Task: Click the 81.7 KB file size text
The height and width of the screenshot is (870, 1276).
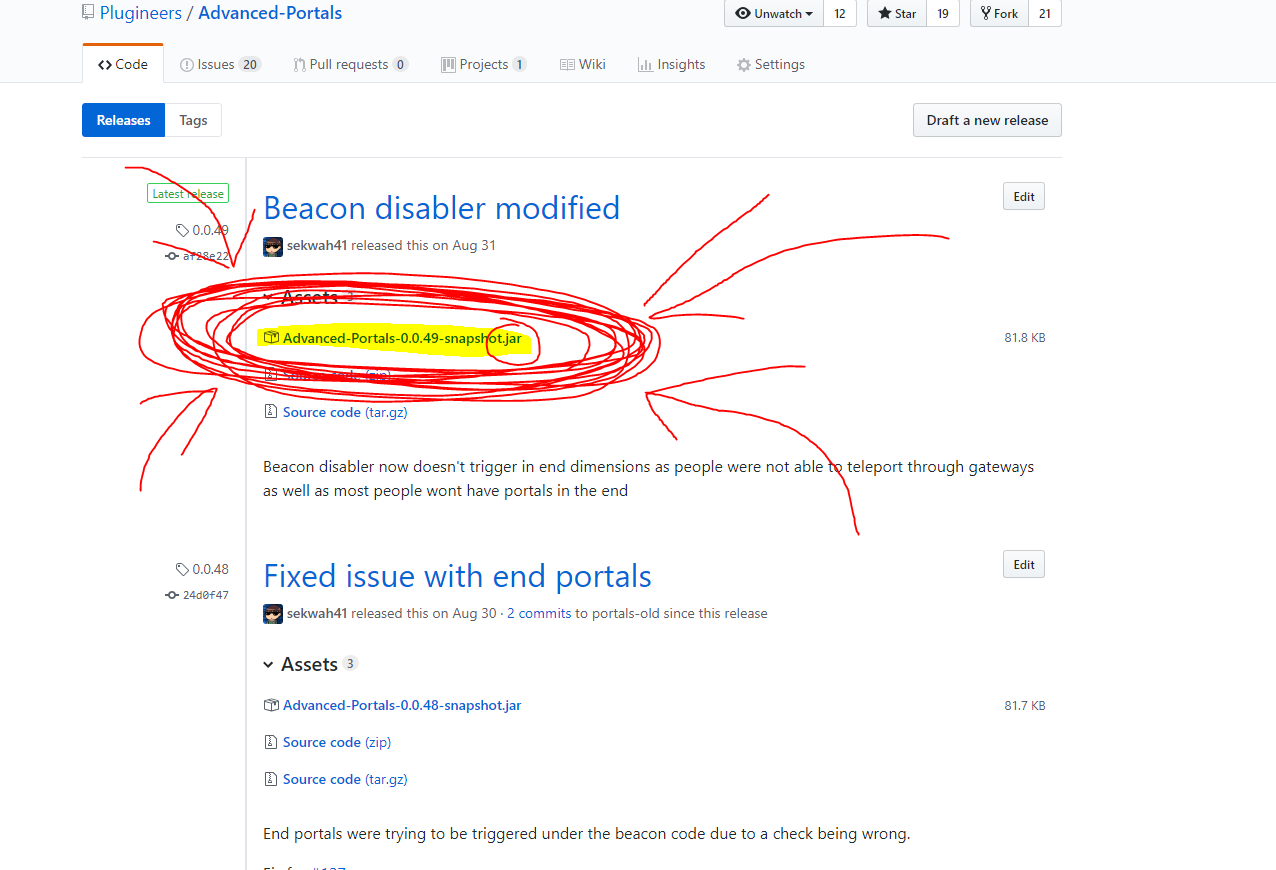Action: tap(1025, 706)
